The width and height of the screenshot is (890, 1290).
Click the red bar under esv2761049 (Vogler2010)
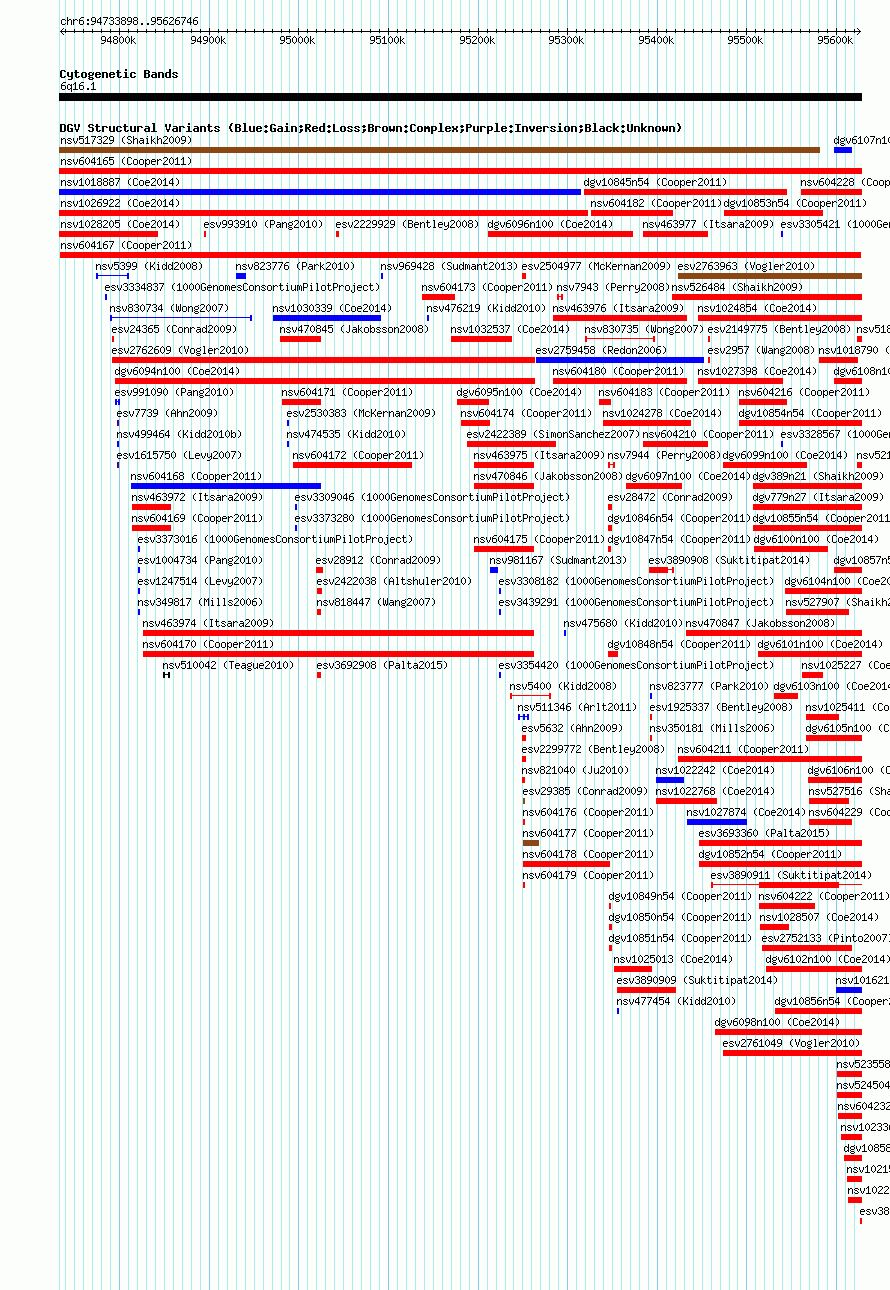click(792, 1053)
